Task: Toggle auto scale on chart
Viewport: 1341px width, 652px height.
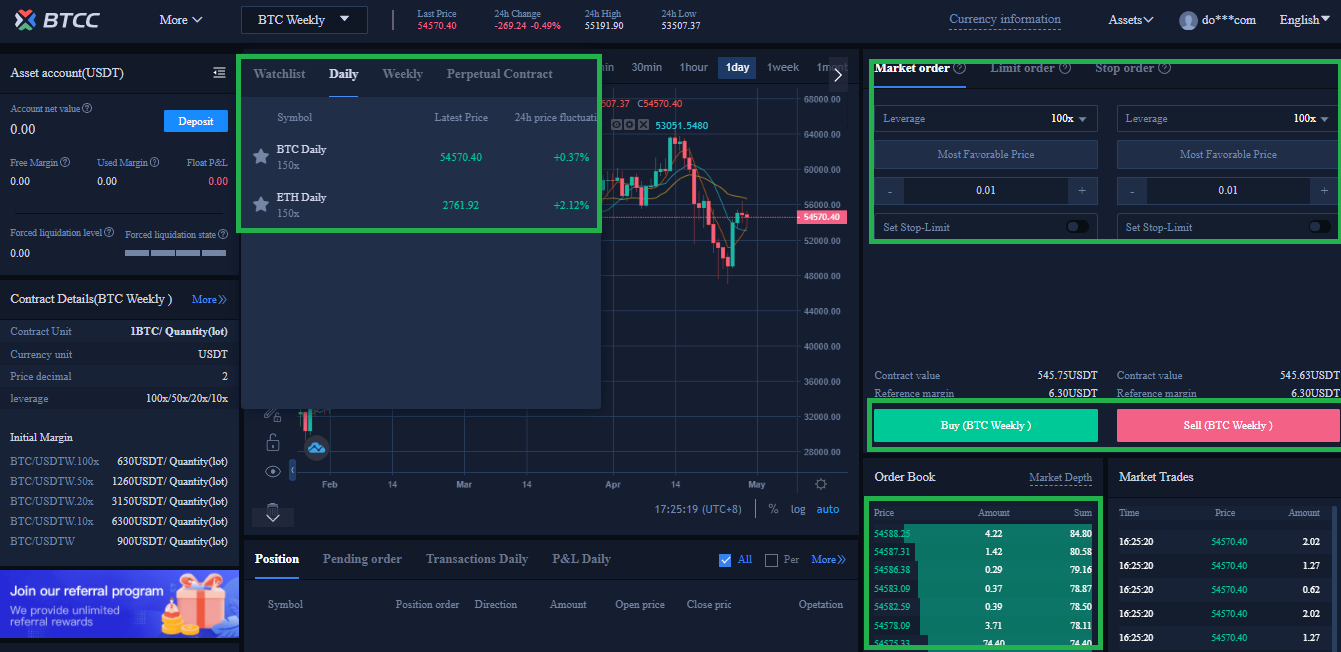Action: pos(828,509)
